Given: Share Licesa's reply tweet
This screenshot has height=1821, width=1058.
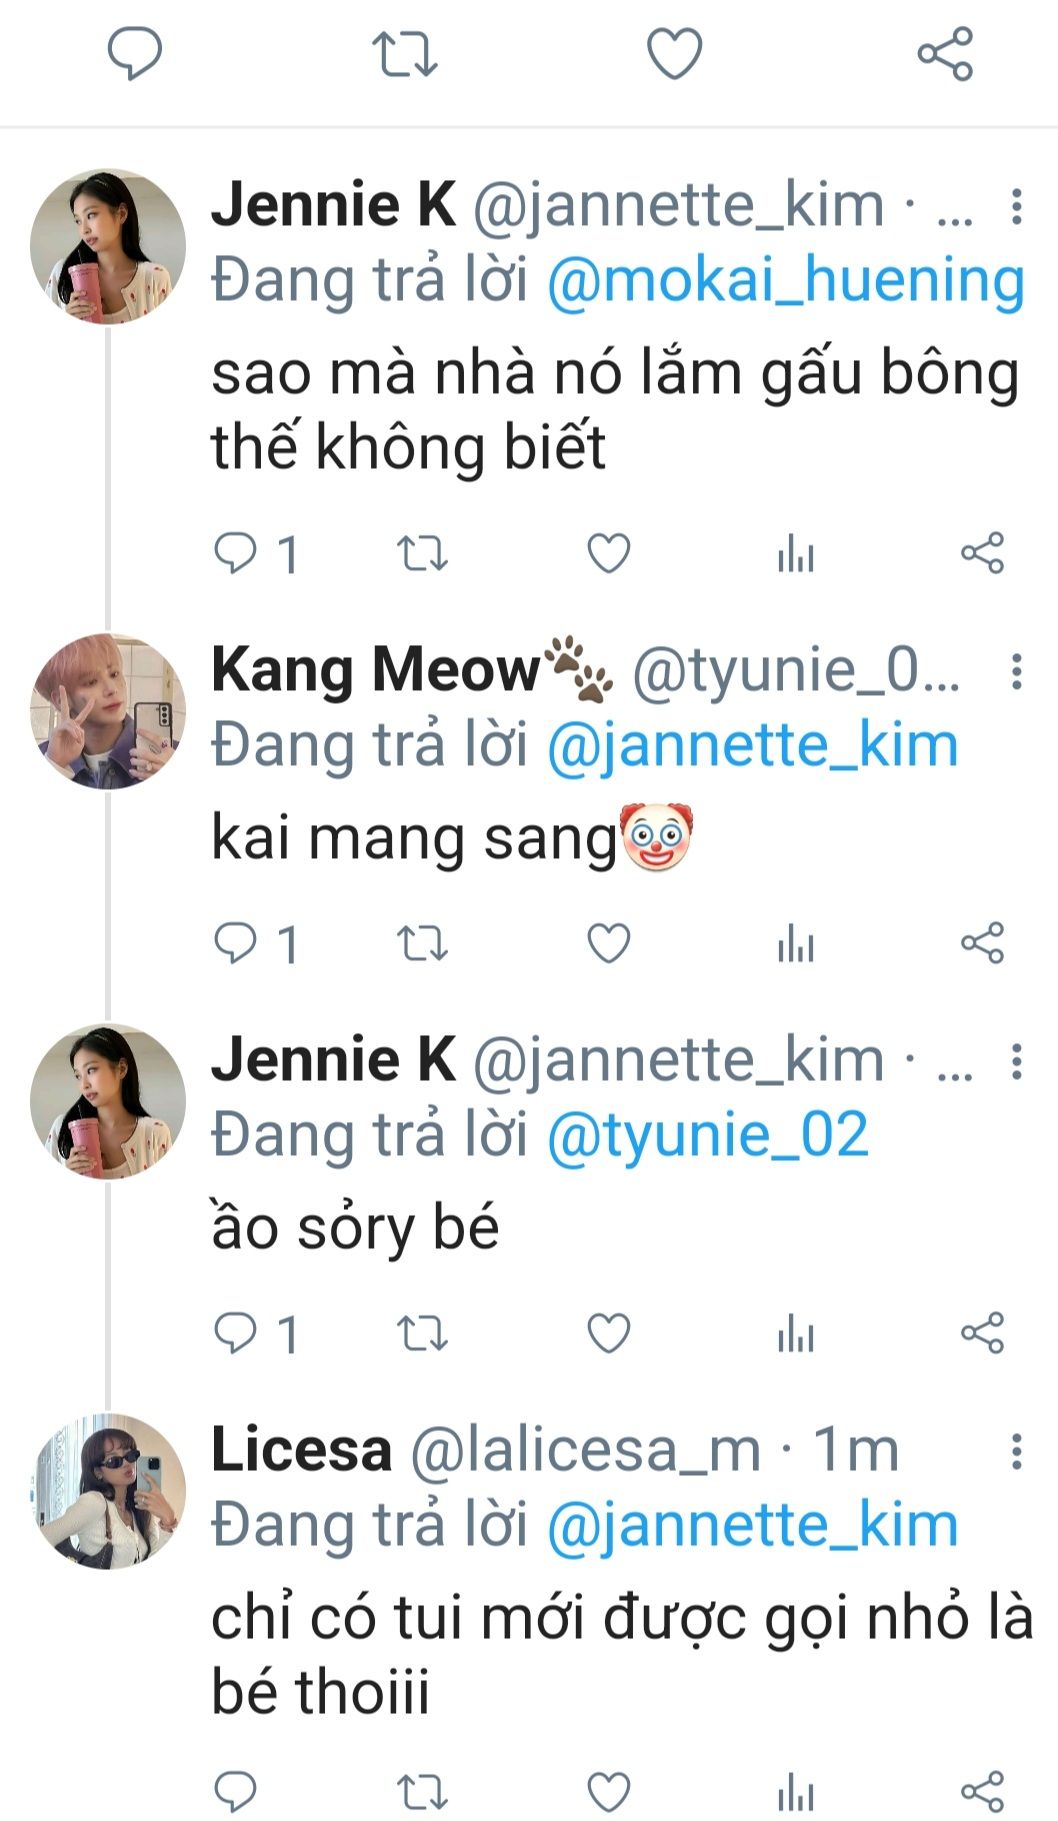Looking at the screenshot, I should click(982, 1792).
